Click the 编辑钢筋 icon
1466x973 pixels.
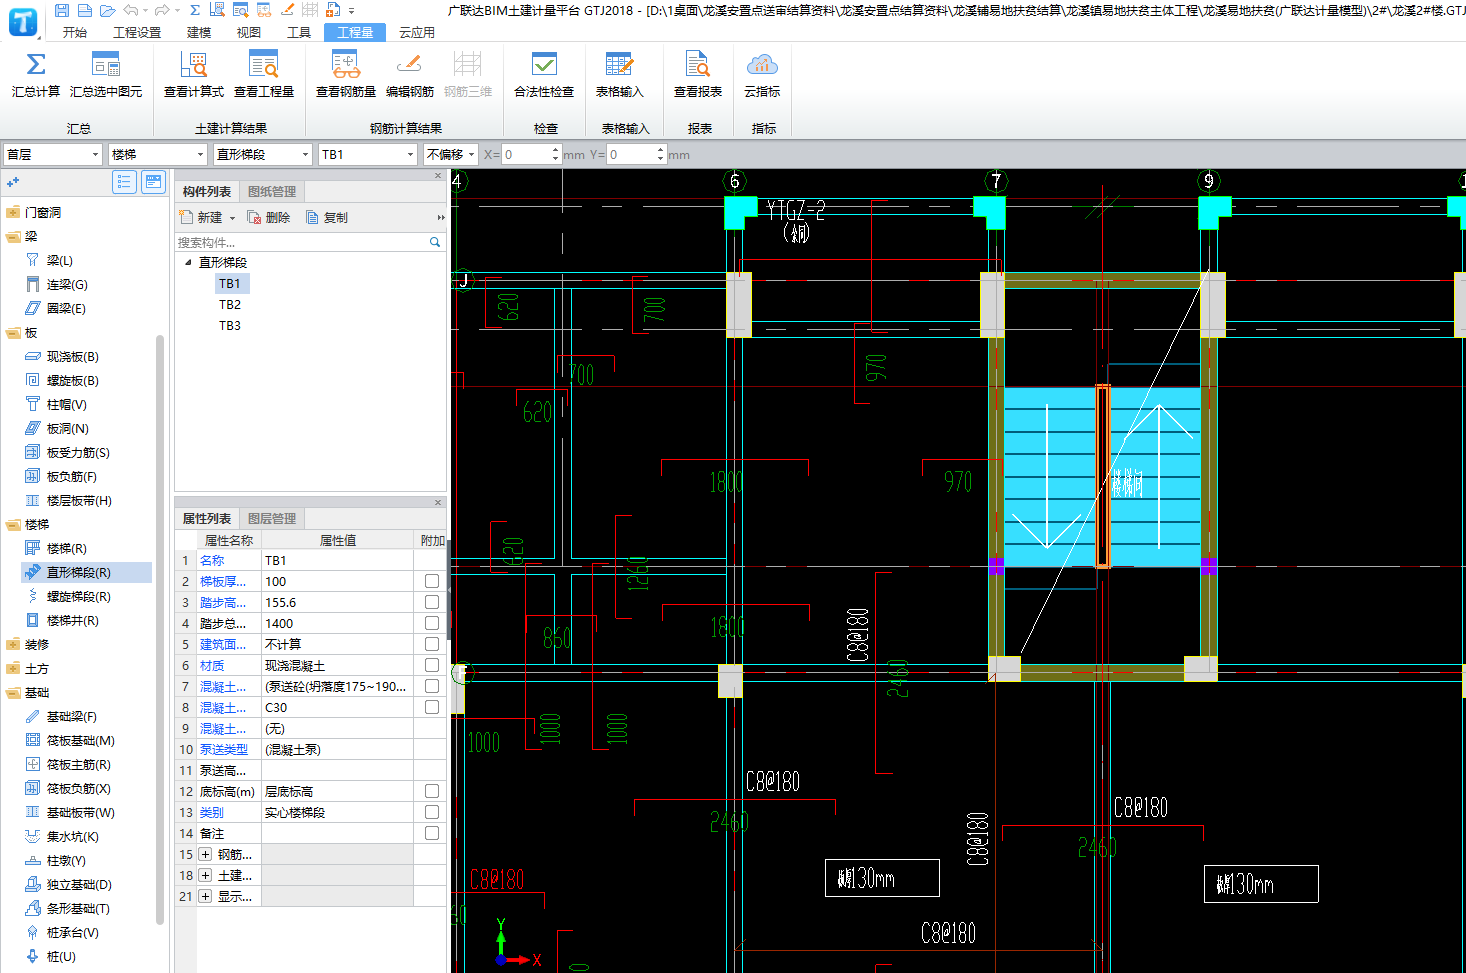pos(409,65)
